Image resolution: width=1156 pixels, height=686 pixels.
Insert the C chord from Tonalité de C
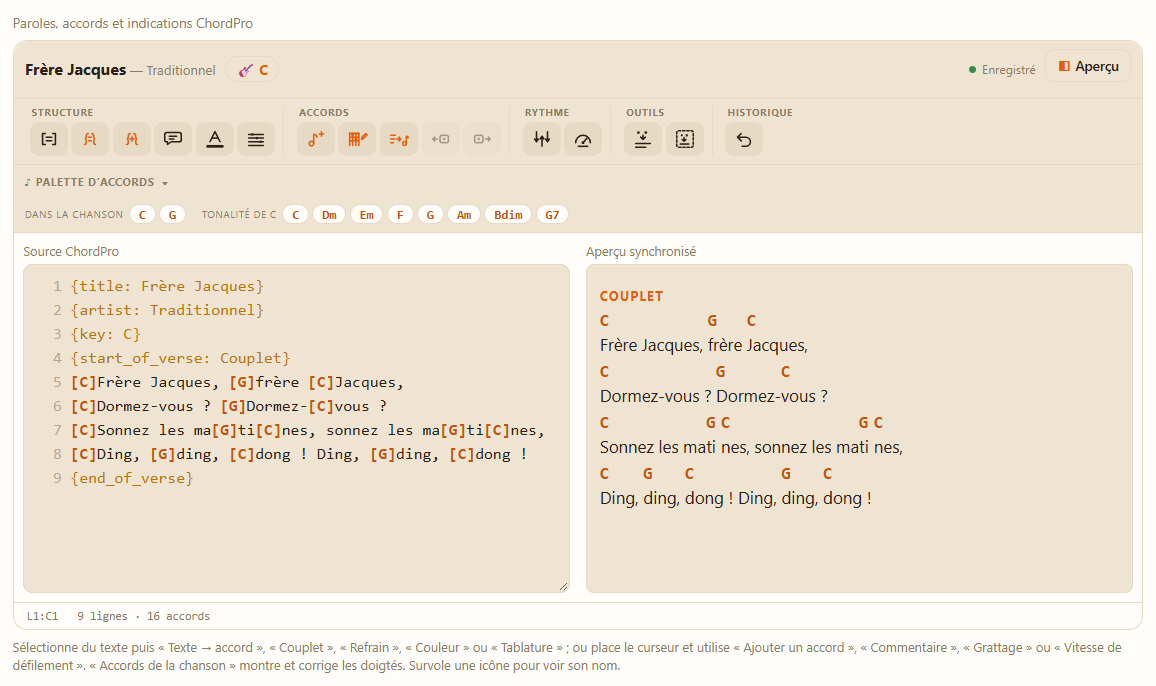[296, 215]
